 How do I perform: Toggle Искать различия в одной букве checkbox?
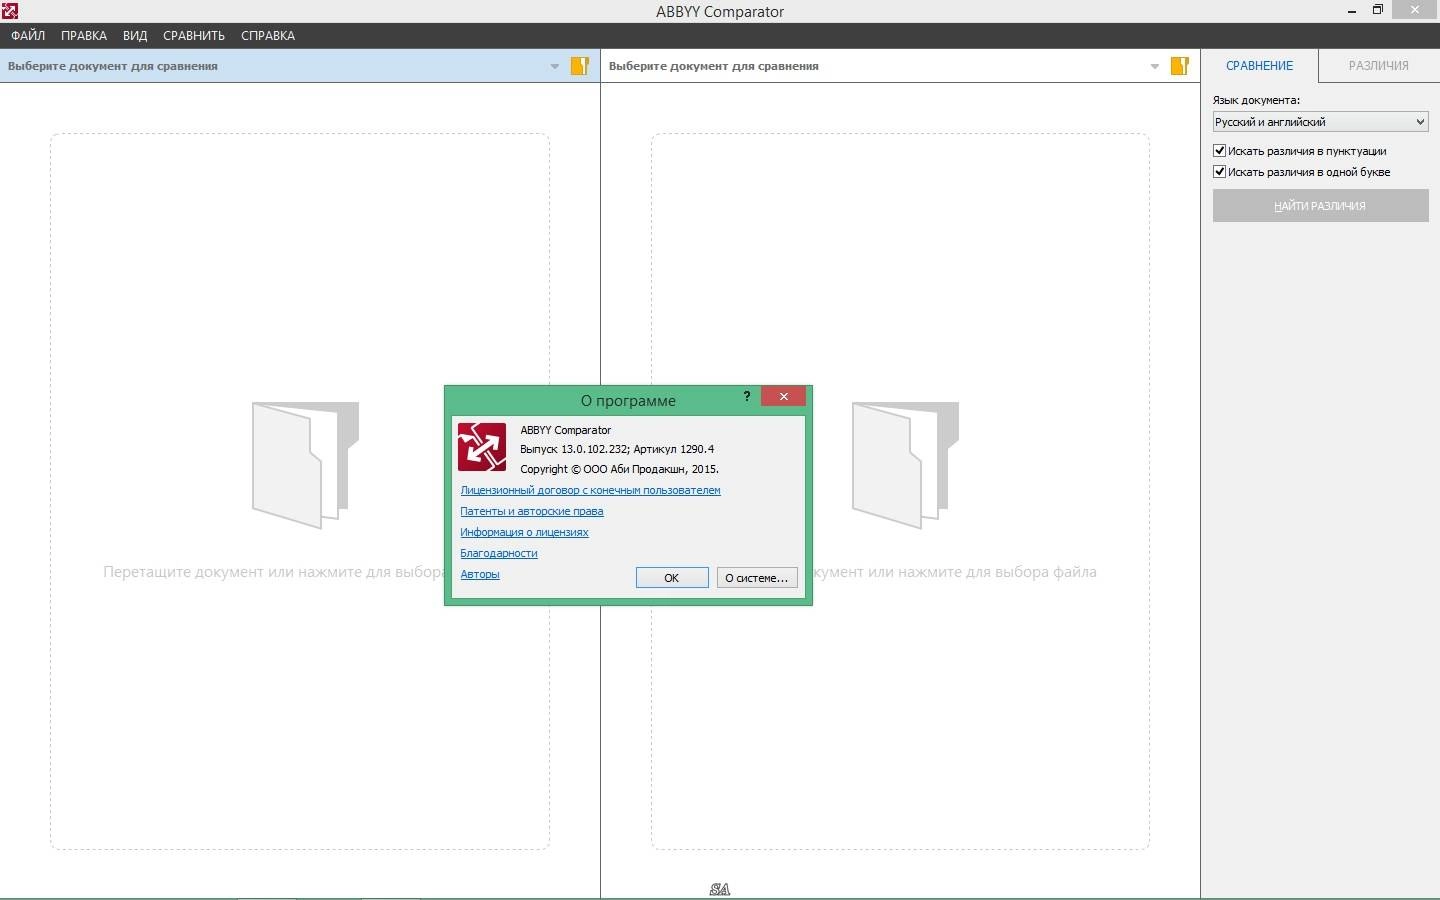[x=1219, y=172]
